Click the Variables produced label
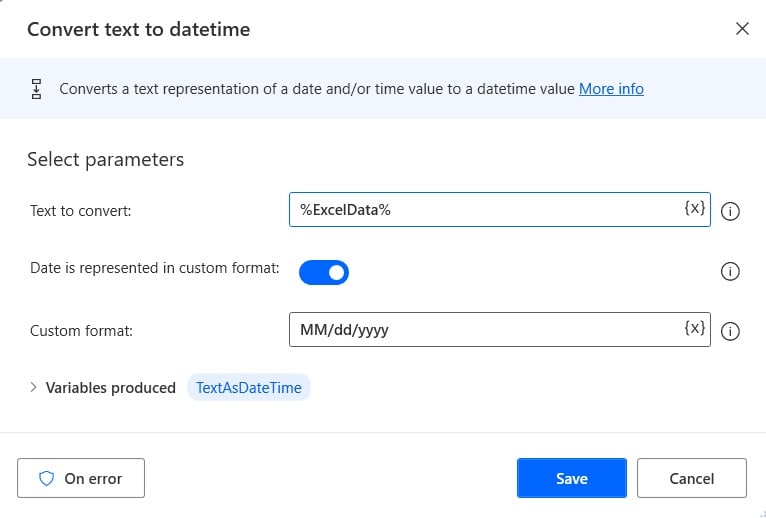The width and height of the screenshot is (766, 518). [x=111, y=388]
